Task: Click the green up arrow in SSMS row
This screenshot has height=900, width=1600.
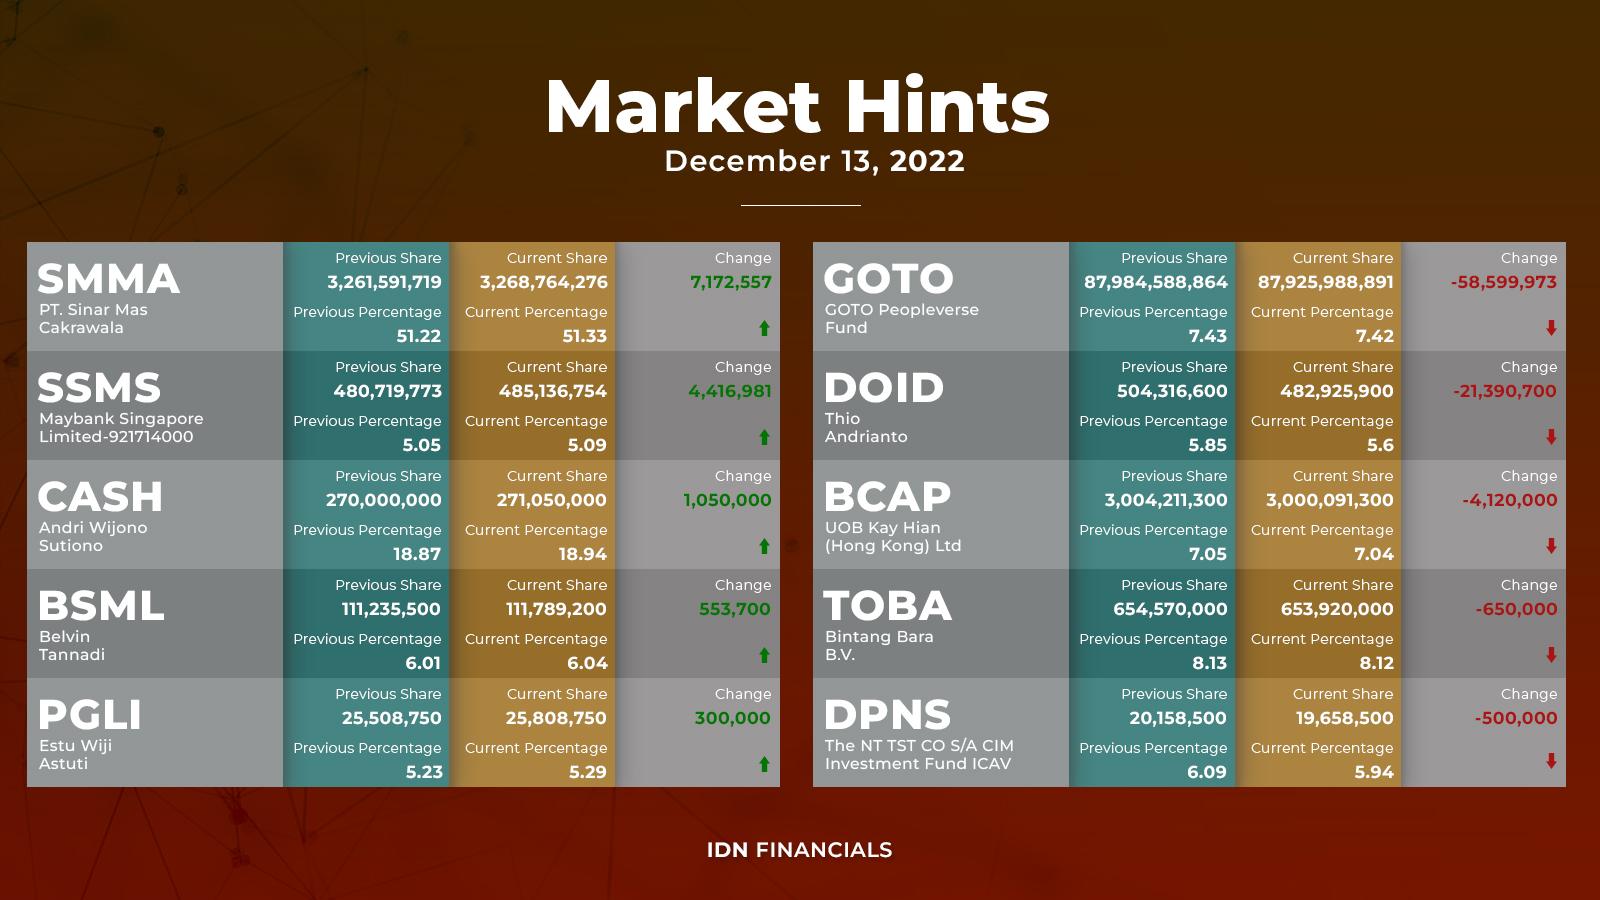Action: tap(764, 437)
